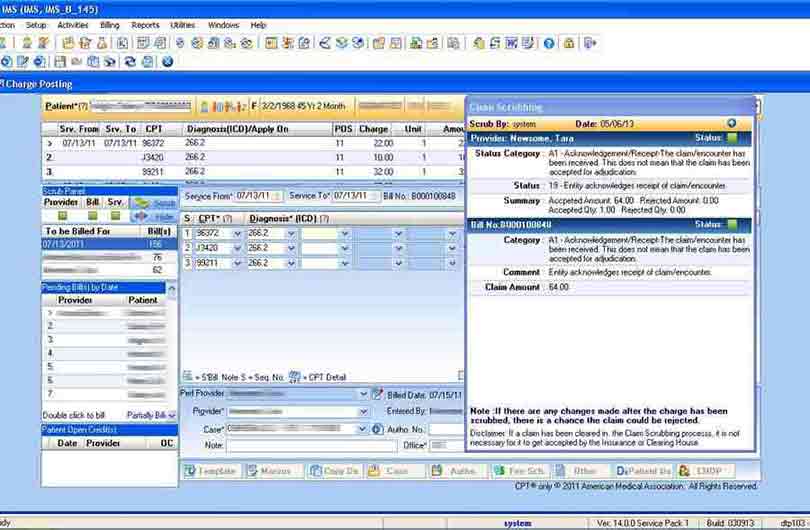Open first Diagnosis dropdown on line 1
810x530 pixels.
tap(291, 233)
